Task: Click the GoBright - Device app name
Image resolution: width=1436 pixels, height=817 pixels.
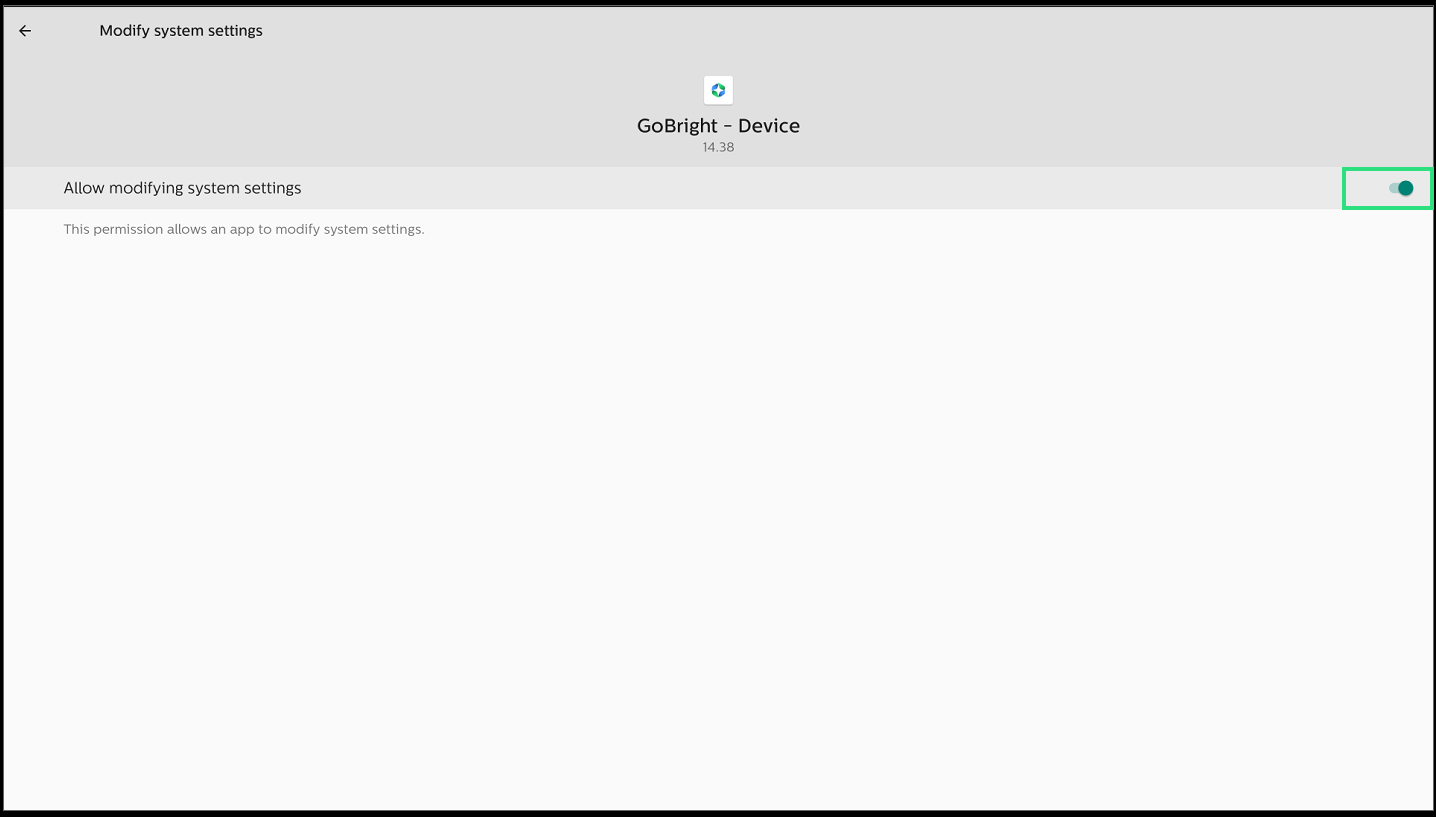Action: 718,126
